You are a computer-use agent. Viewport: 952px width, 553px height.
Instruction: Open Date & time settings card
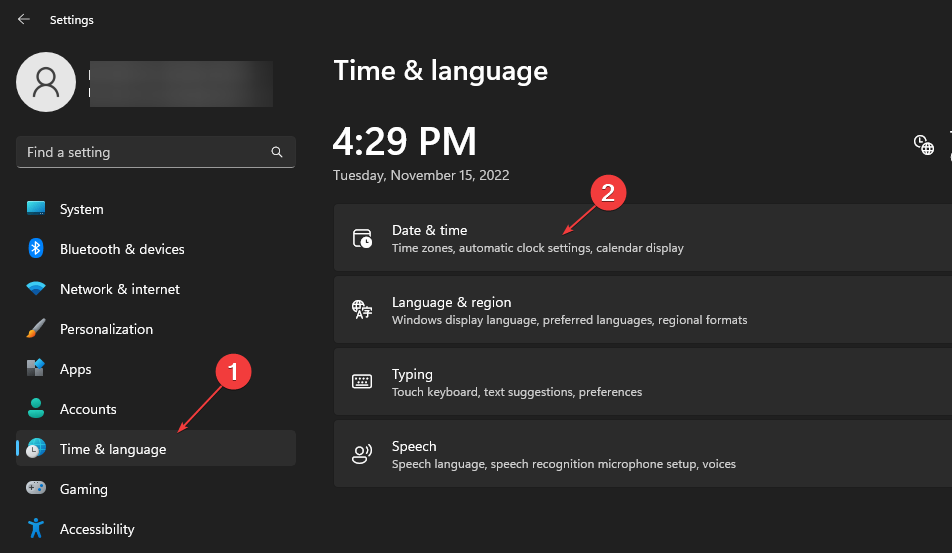click(x=643, y=238)
